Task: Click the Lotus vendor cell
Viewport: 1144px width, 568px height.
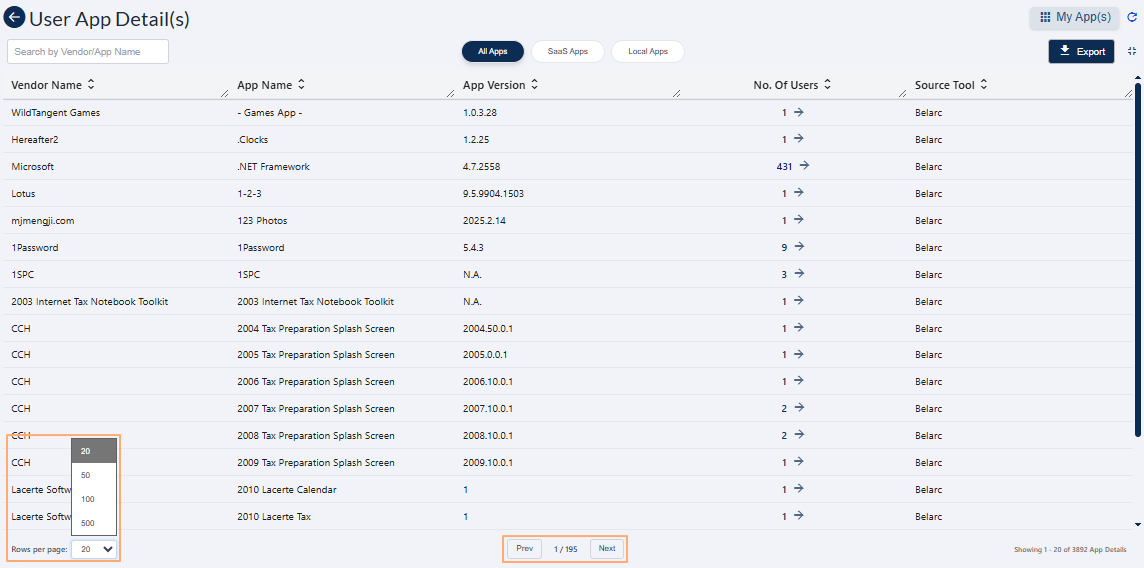Action: coord(23,193)
